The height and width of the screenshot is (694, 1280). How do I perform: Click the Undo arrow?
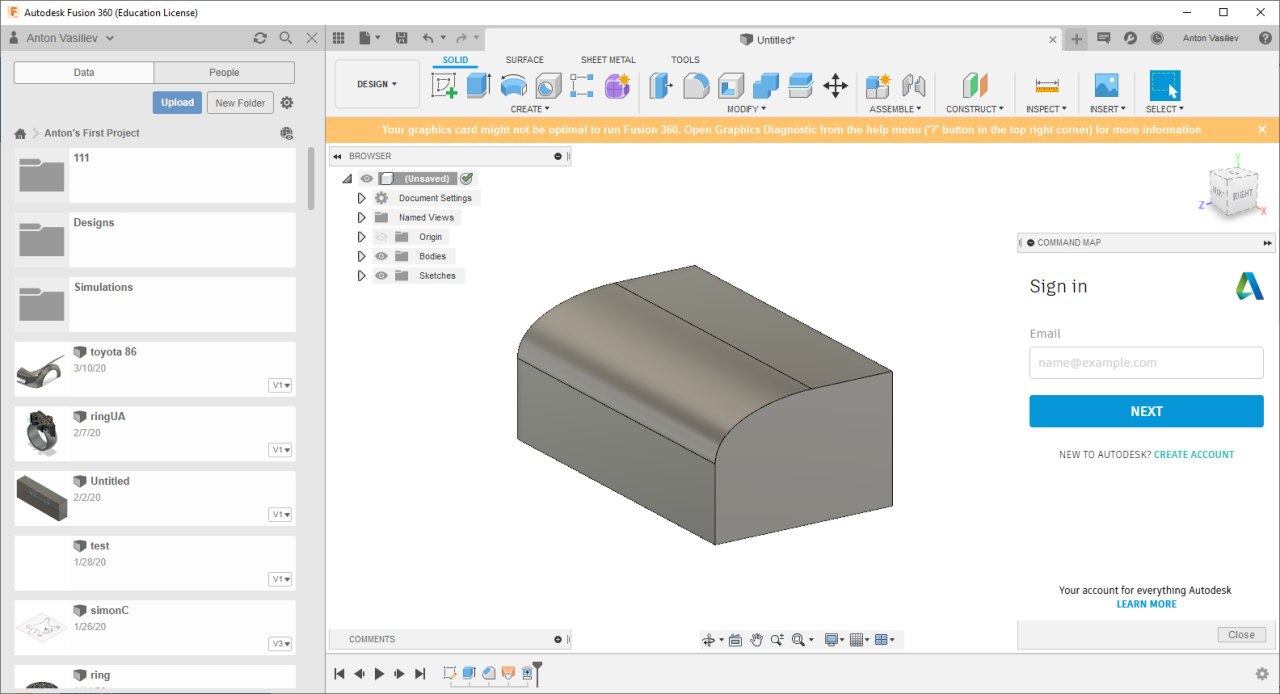428,38
